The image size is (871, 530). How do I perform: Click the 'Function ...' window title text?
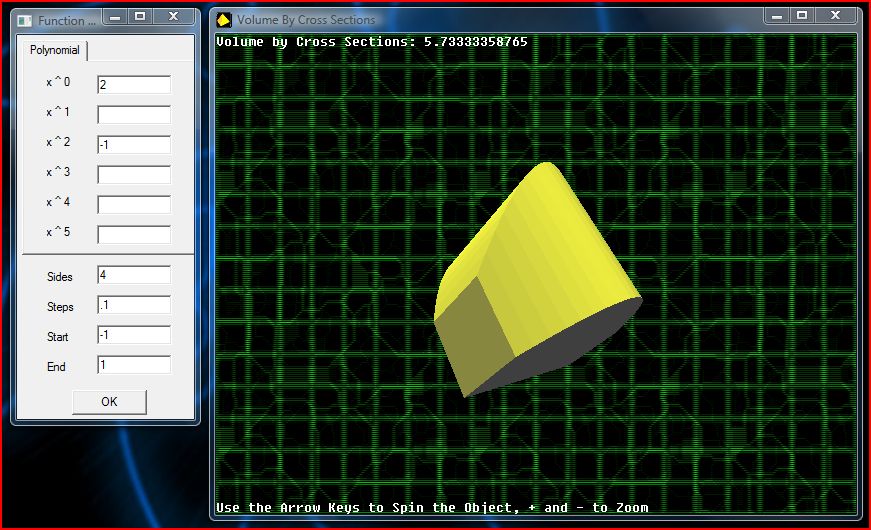pos(67,21)
